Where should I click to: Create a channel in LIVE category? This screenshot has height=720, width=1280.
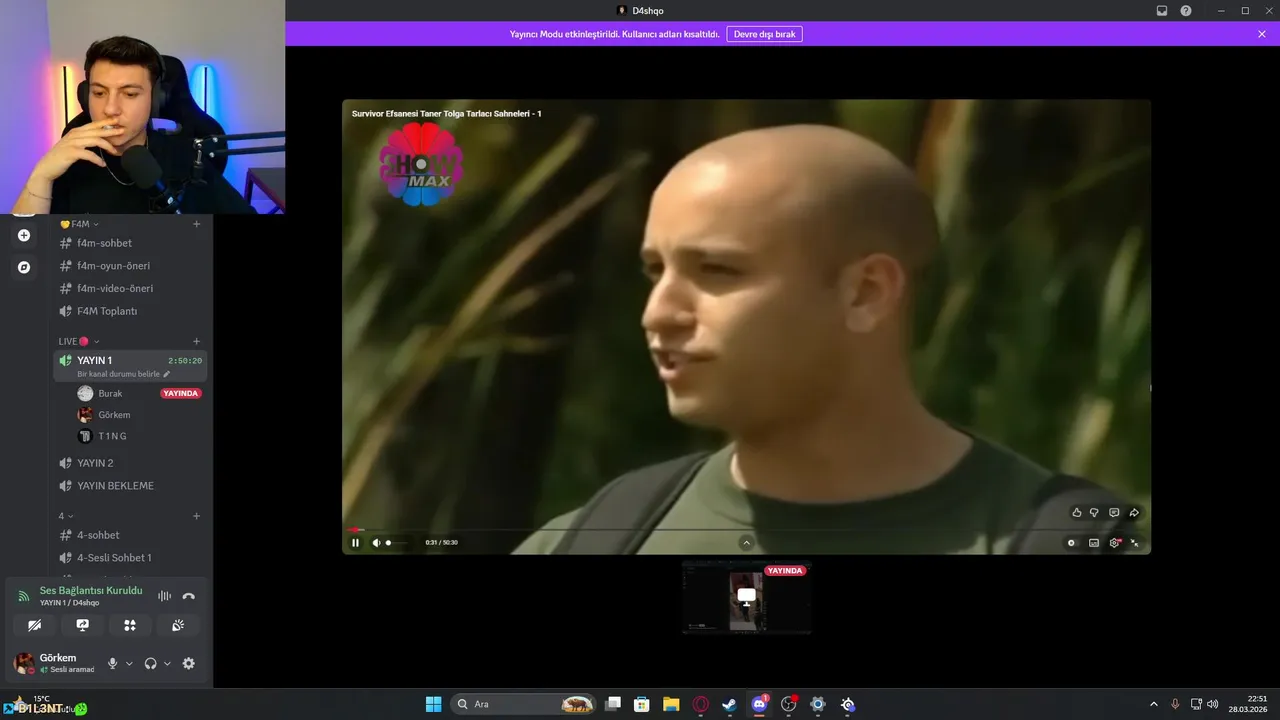[196, 342]
